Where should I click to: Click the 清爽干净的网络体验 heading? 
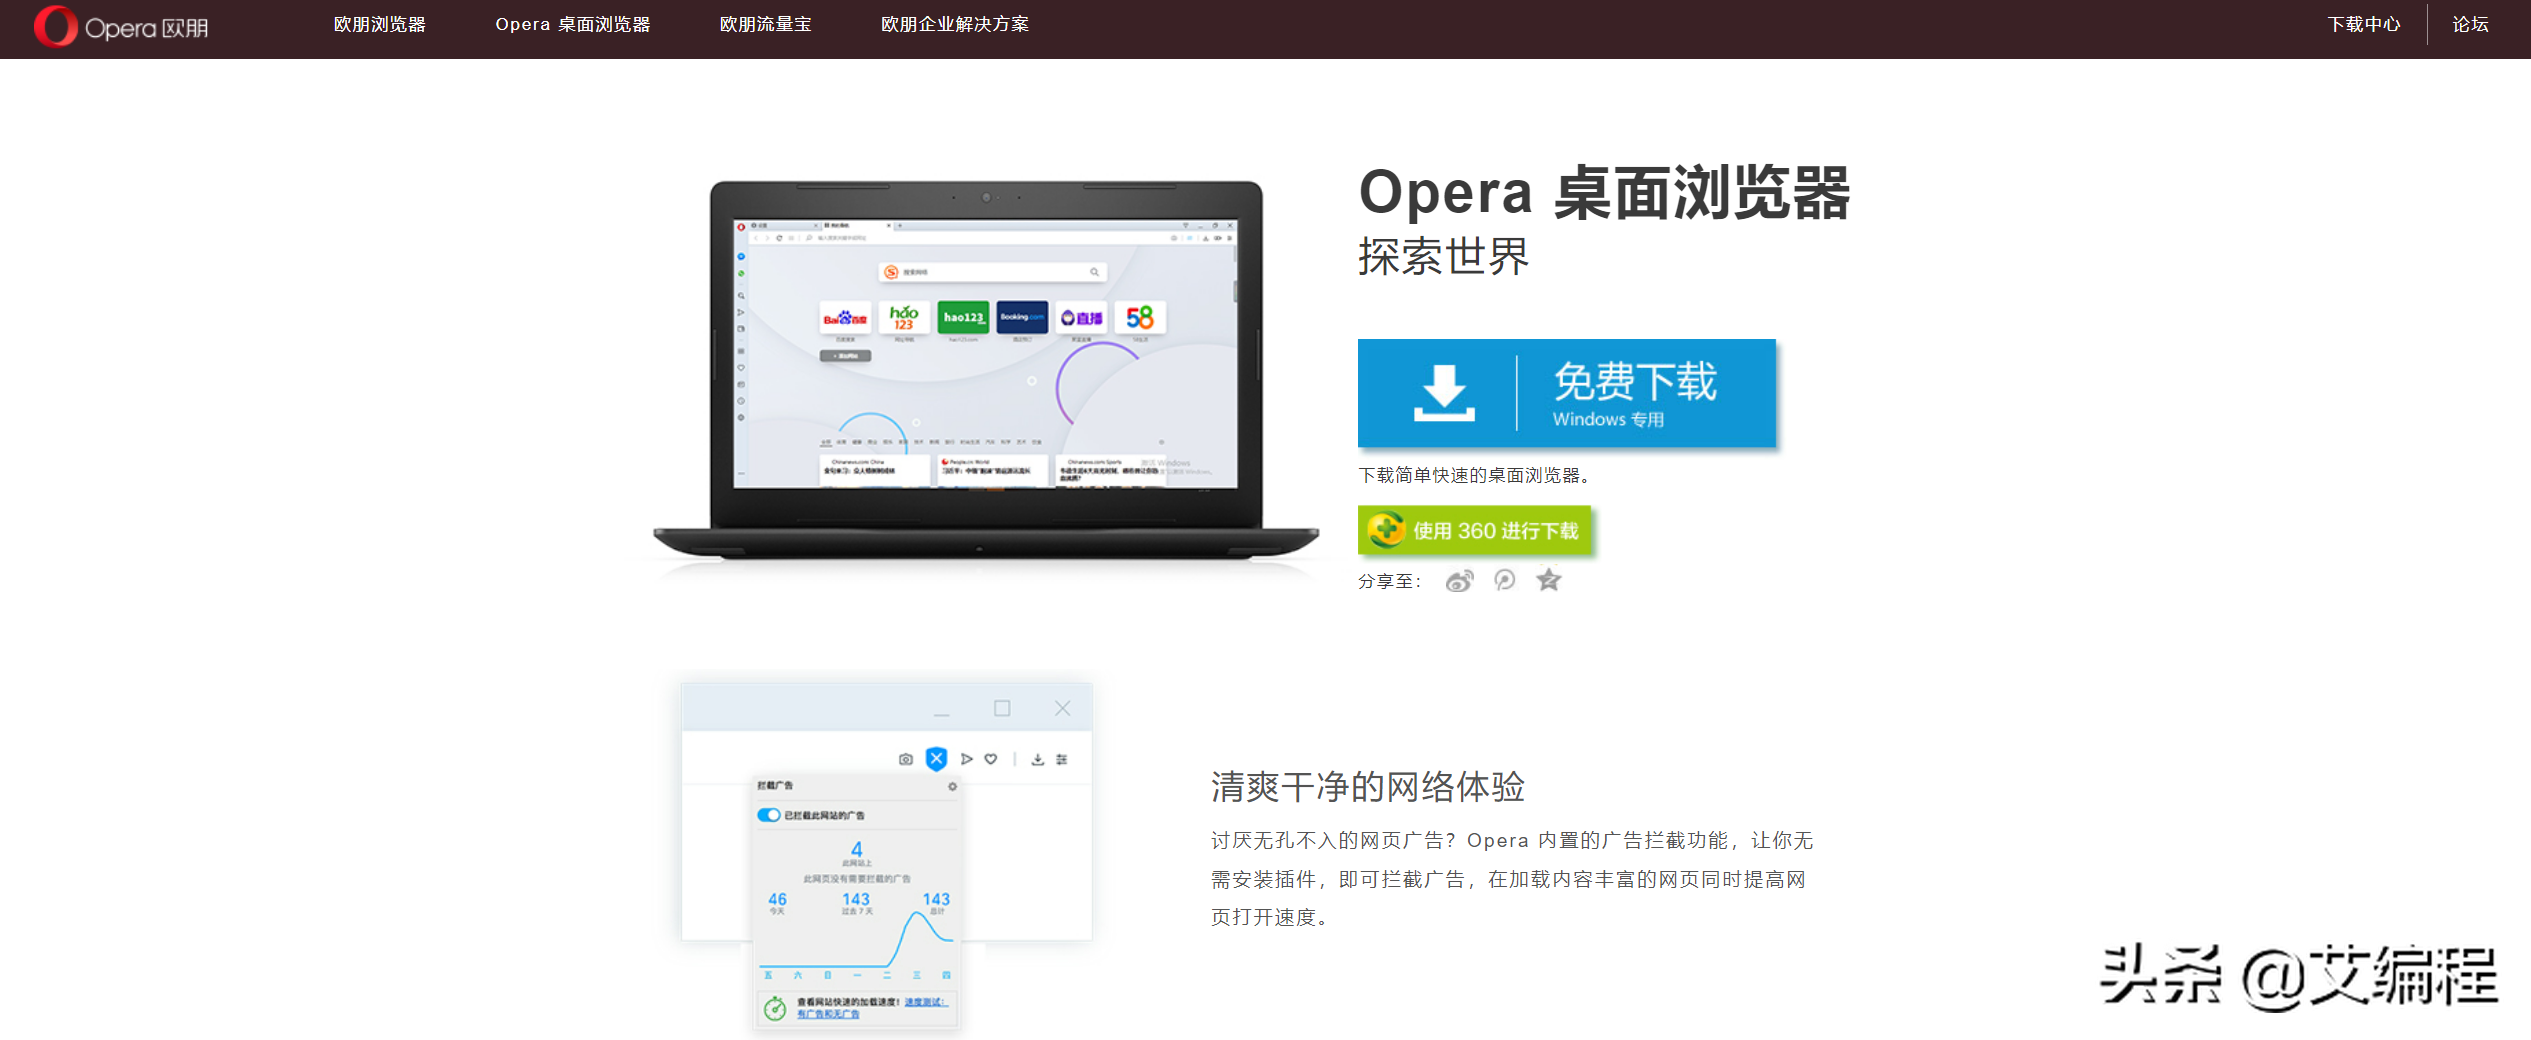[1368, 787]
